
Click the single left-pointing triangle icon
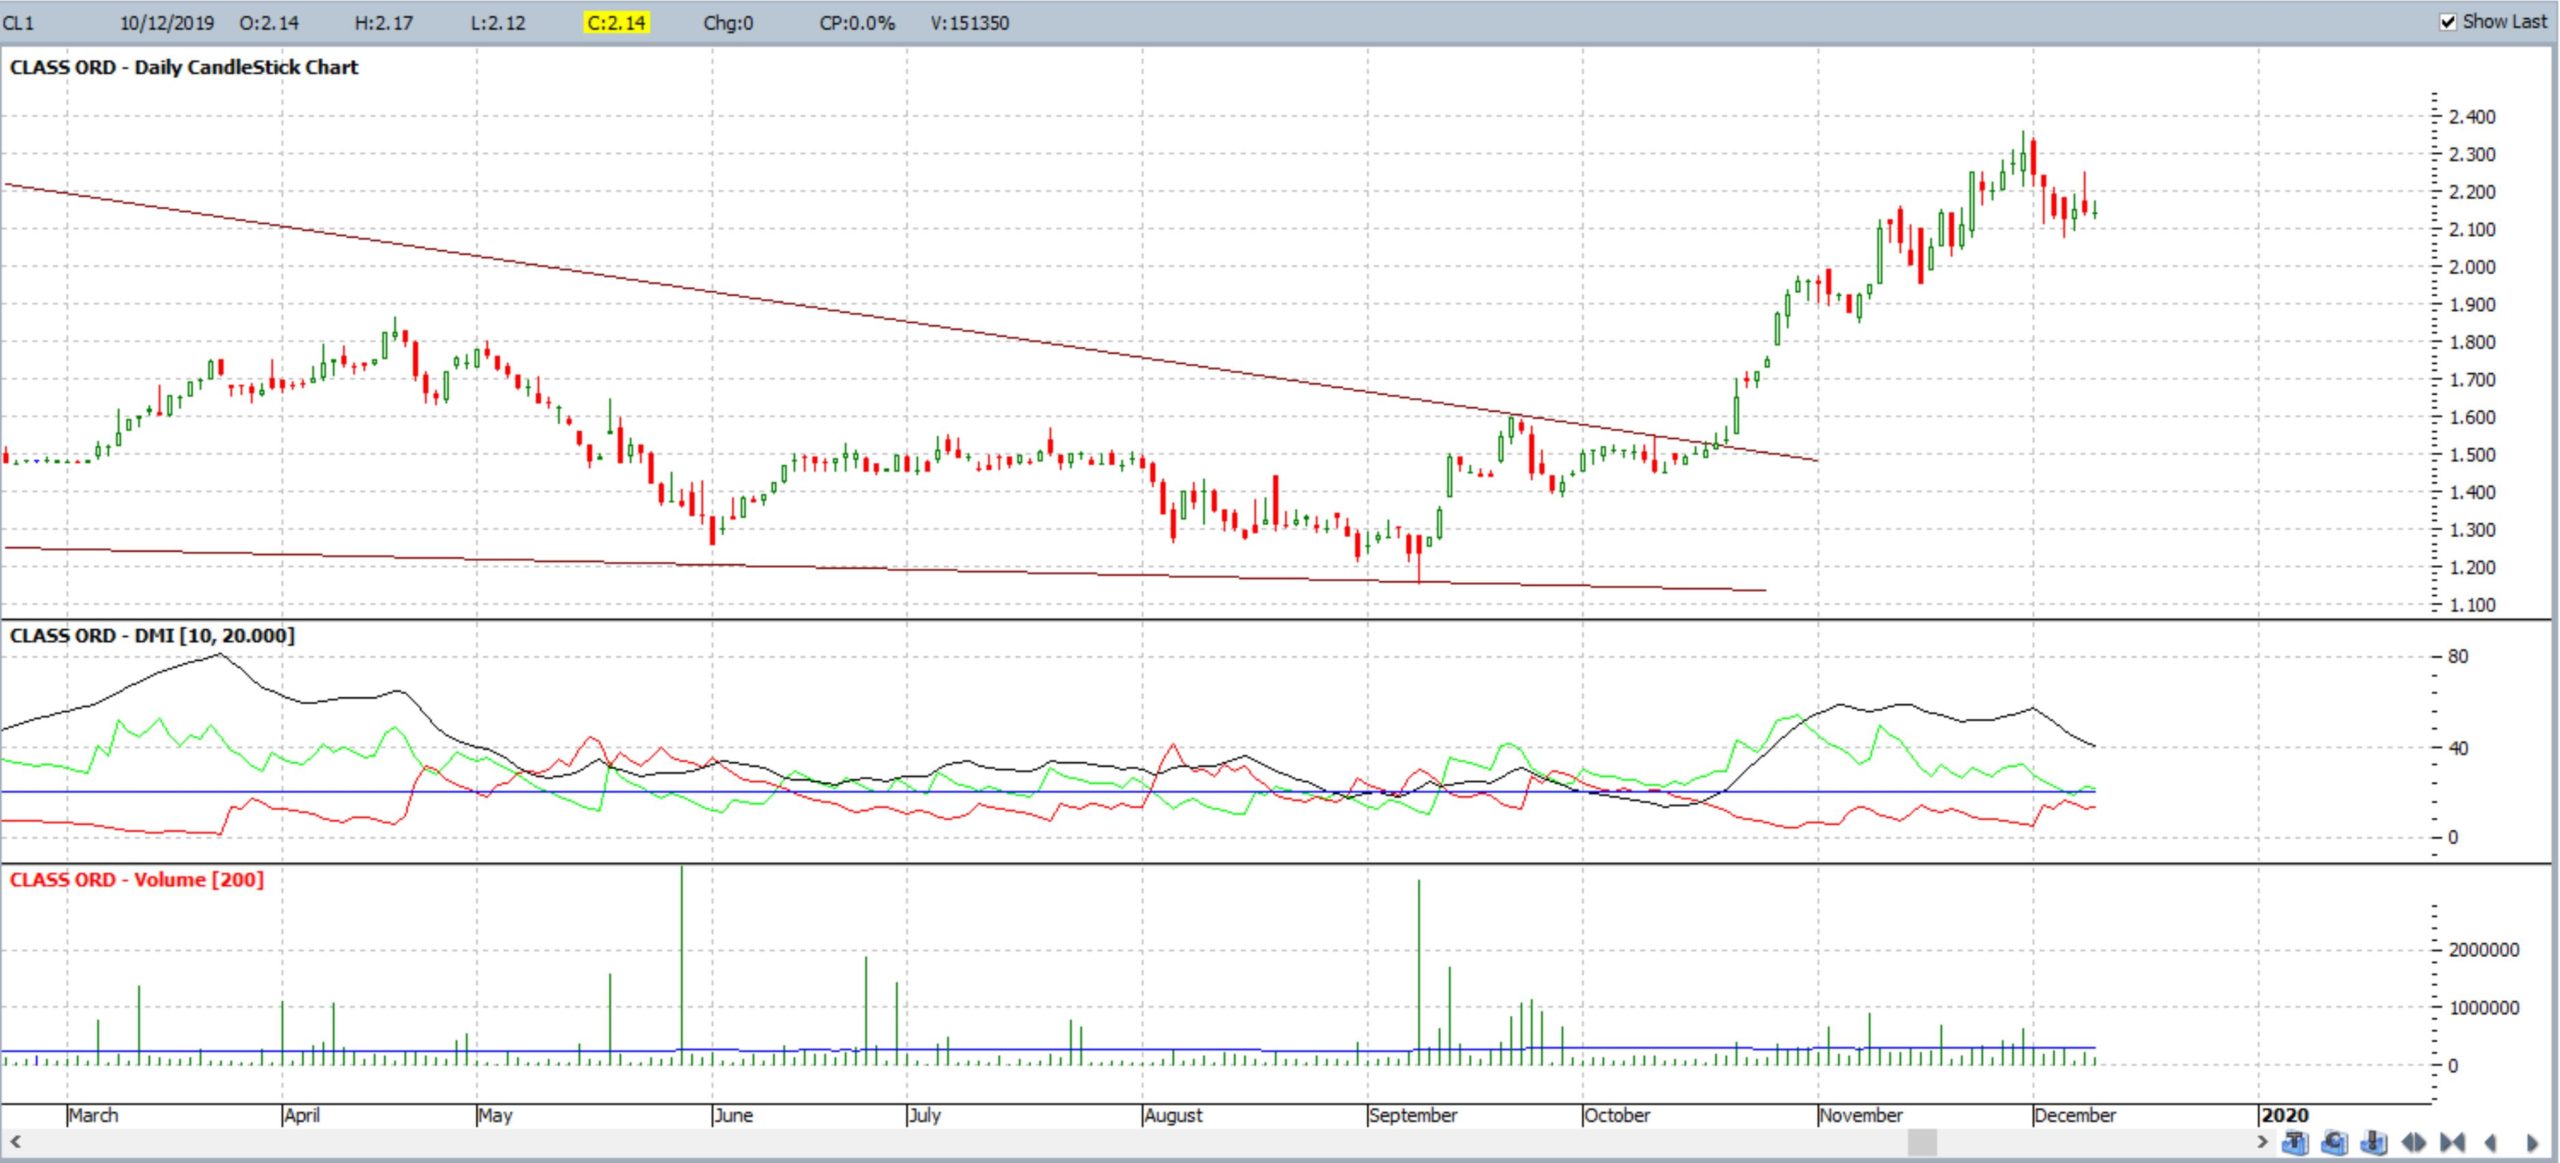click(2491, 1142)
